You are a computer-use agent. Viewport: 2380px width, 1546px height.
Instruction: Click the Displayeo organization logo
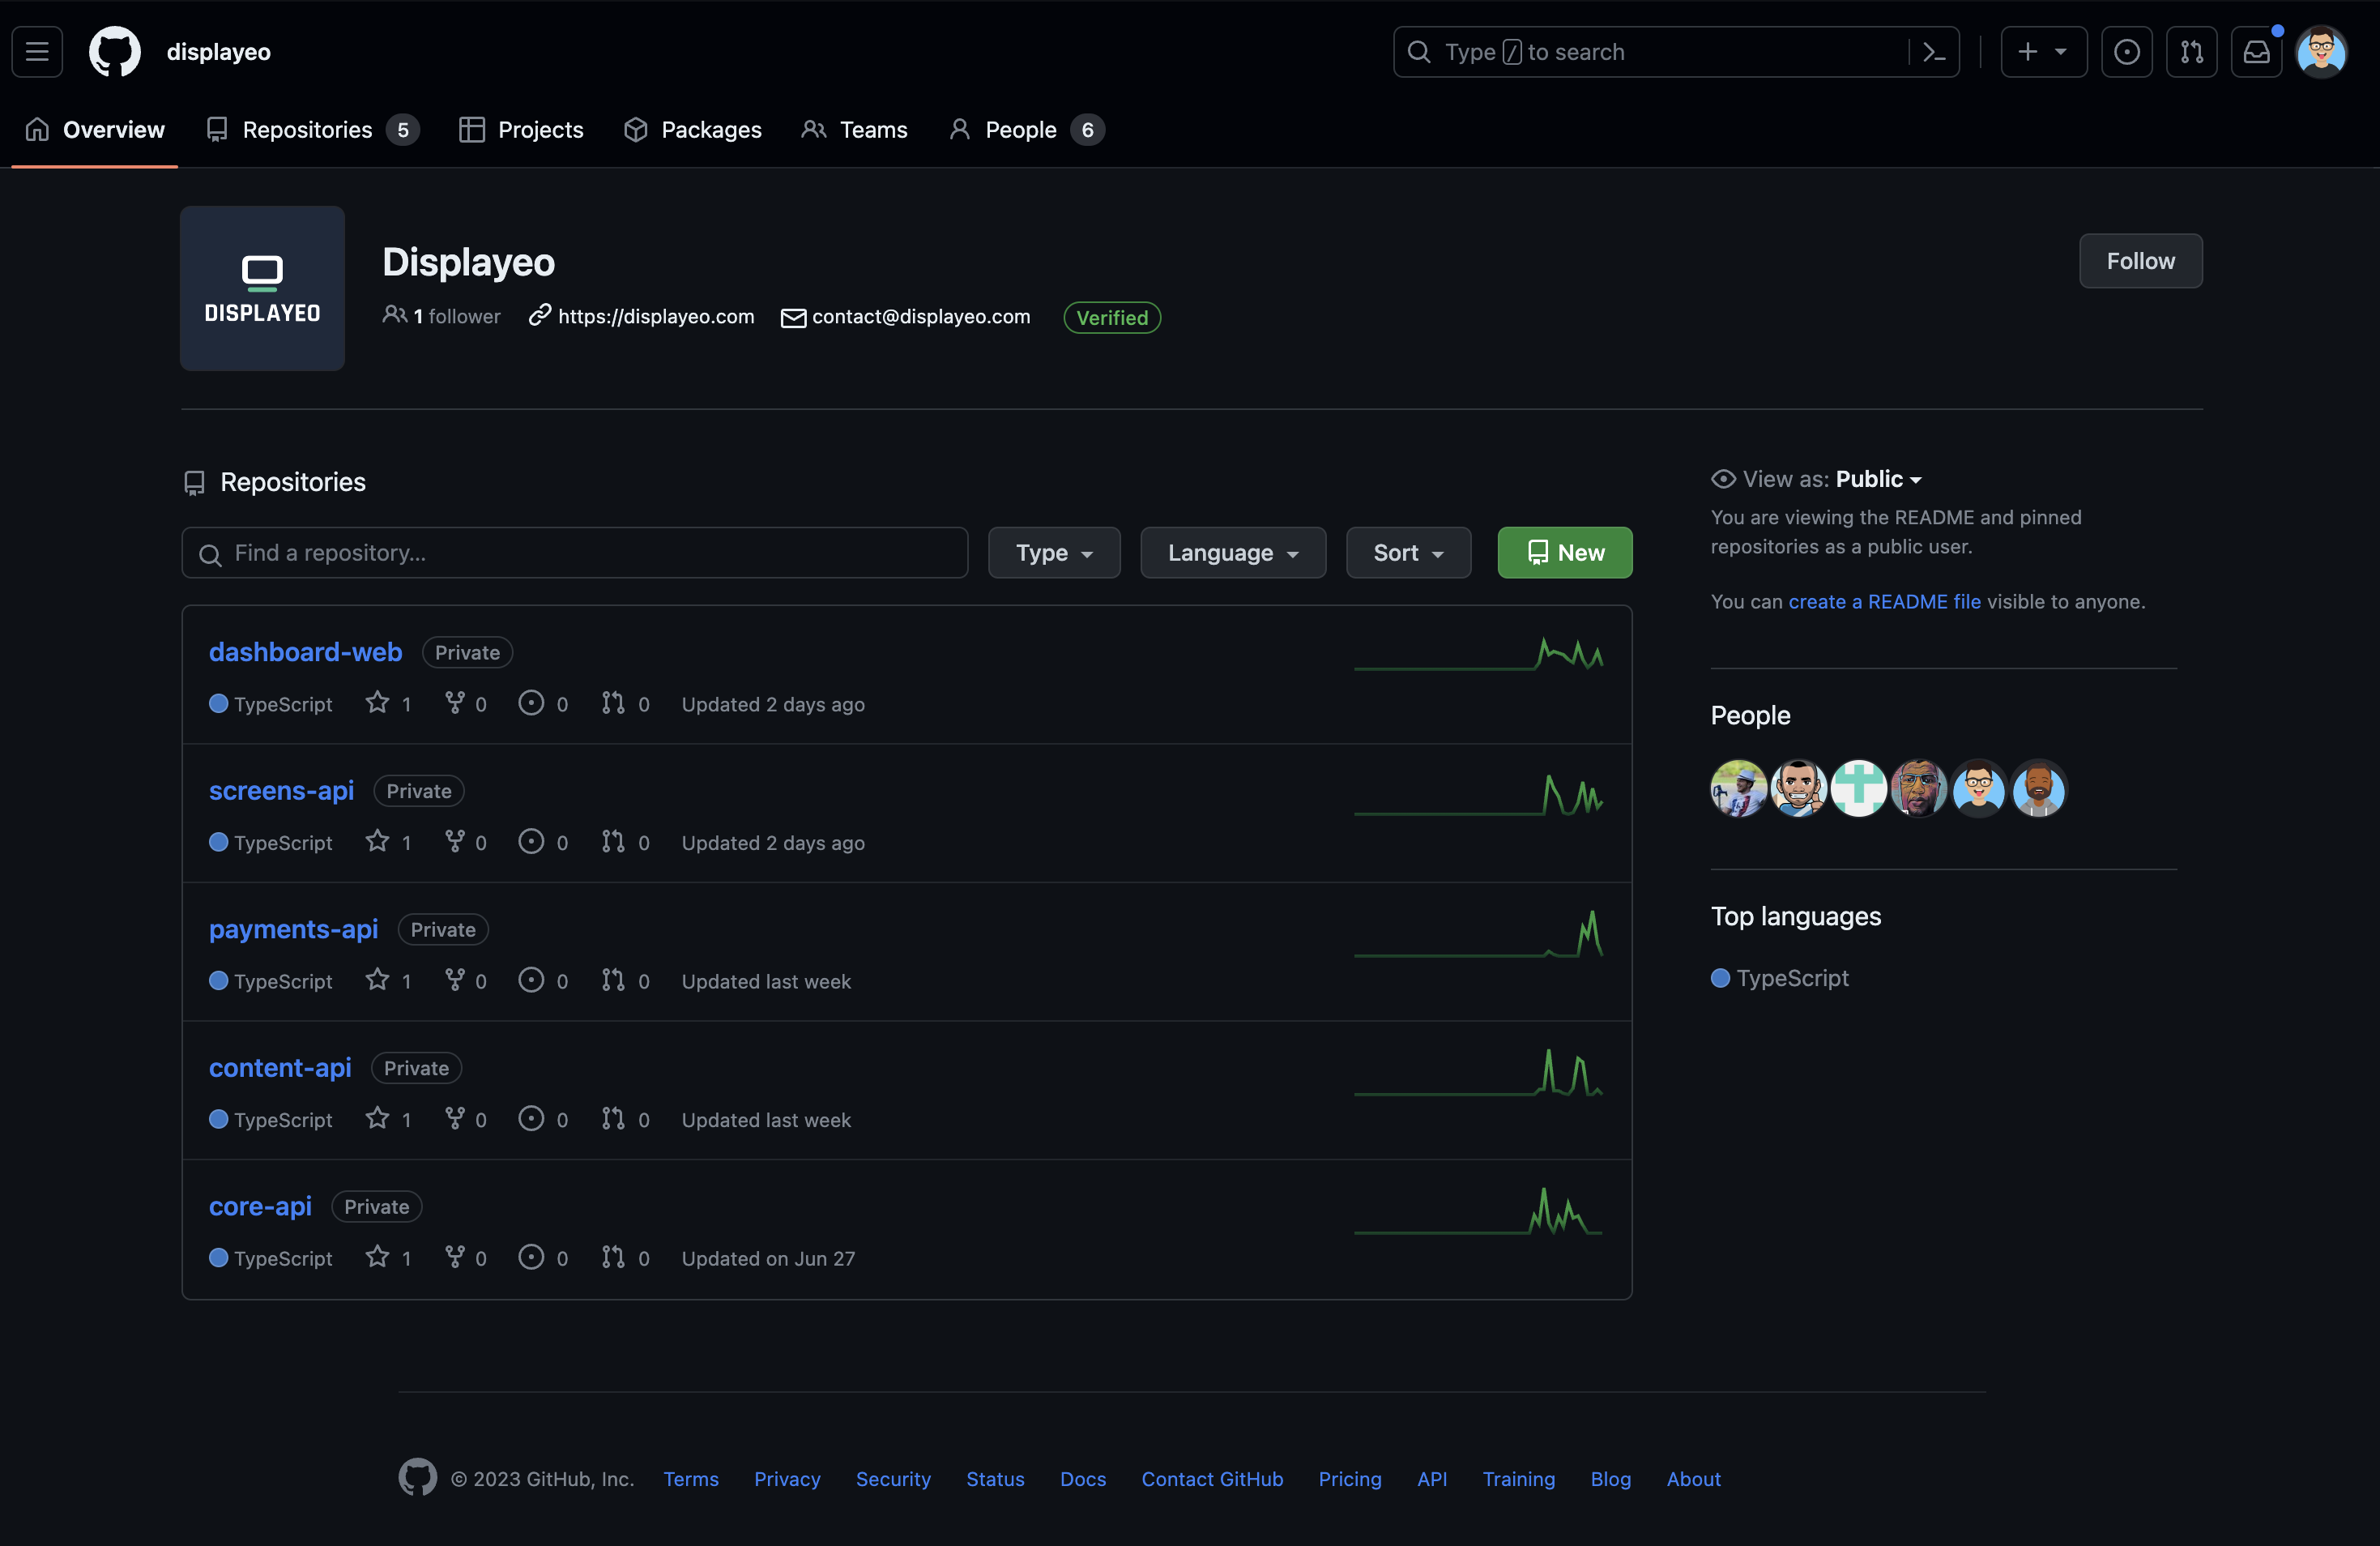[262, 288]
